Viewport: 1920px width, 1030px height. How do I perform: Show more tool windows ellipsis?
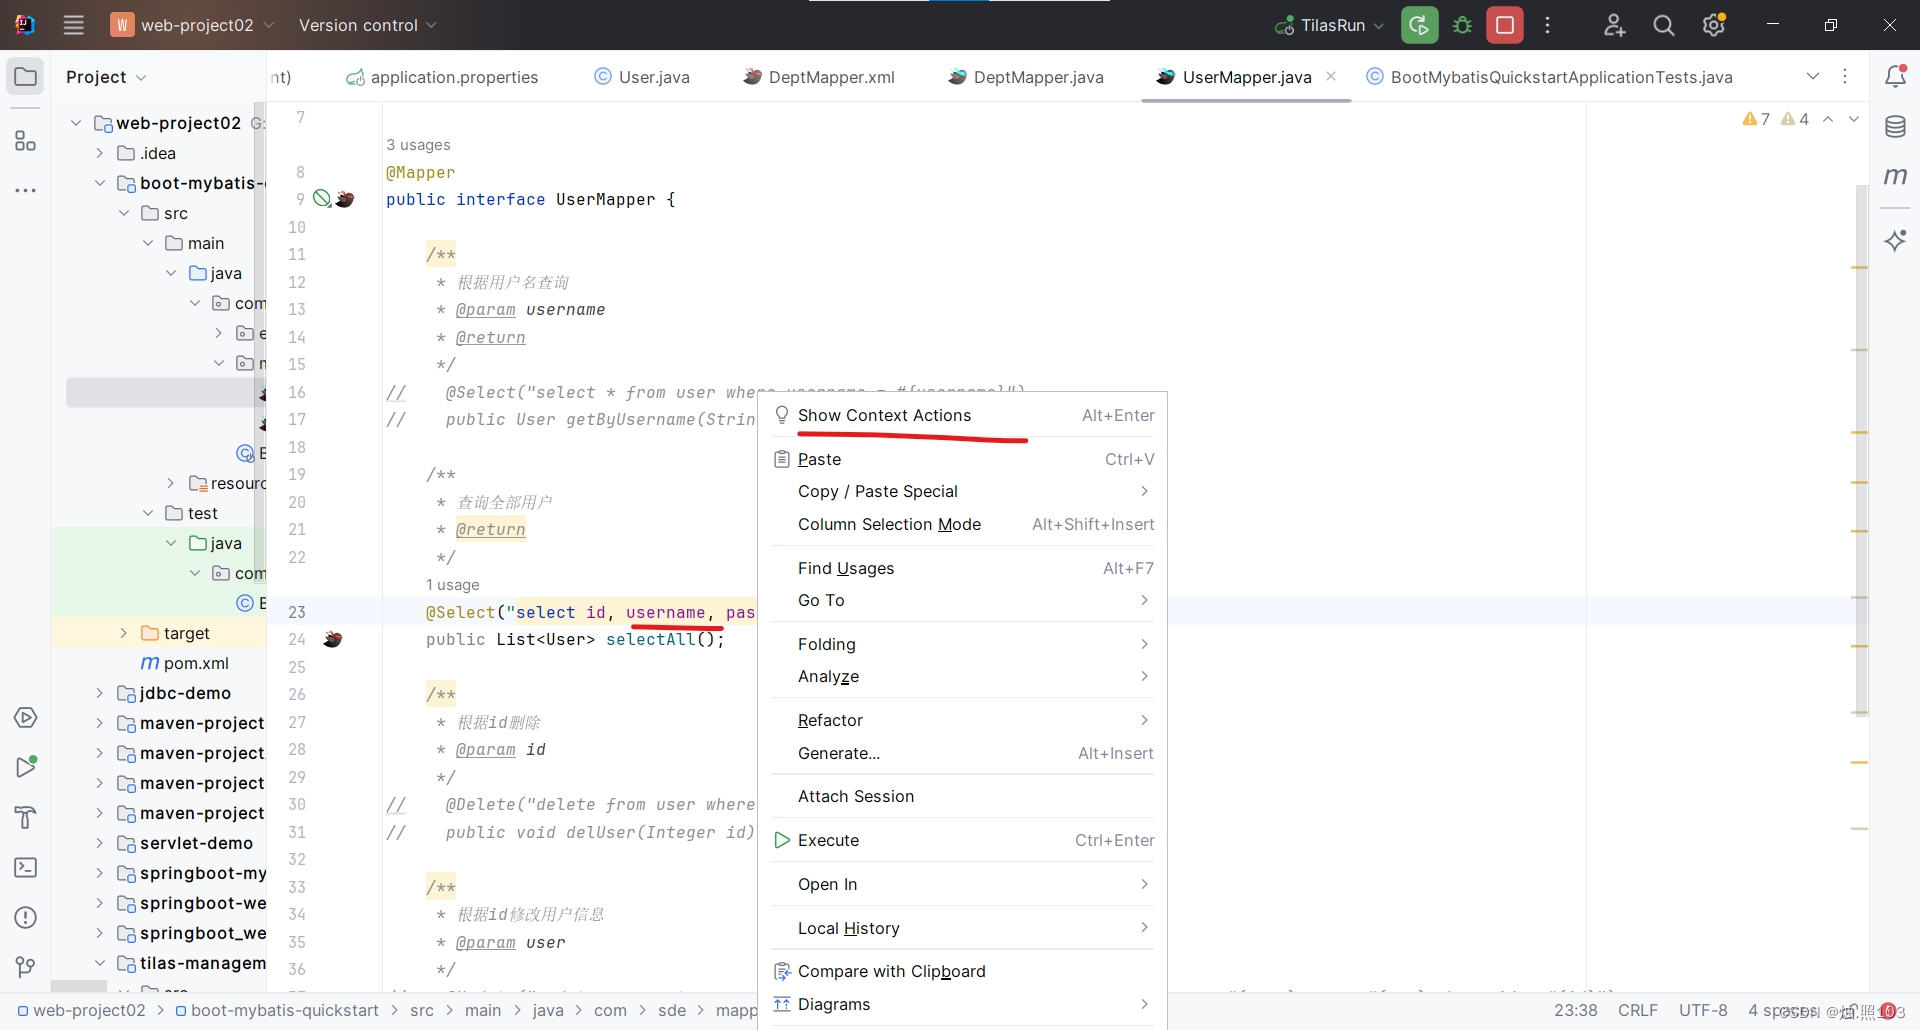tap(26, 190)
